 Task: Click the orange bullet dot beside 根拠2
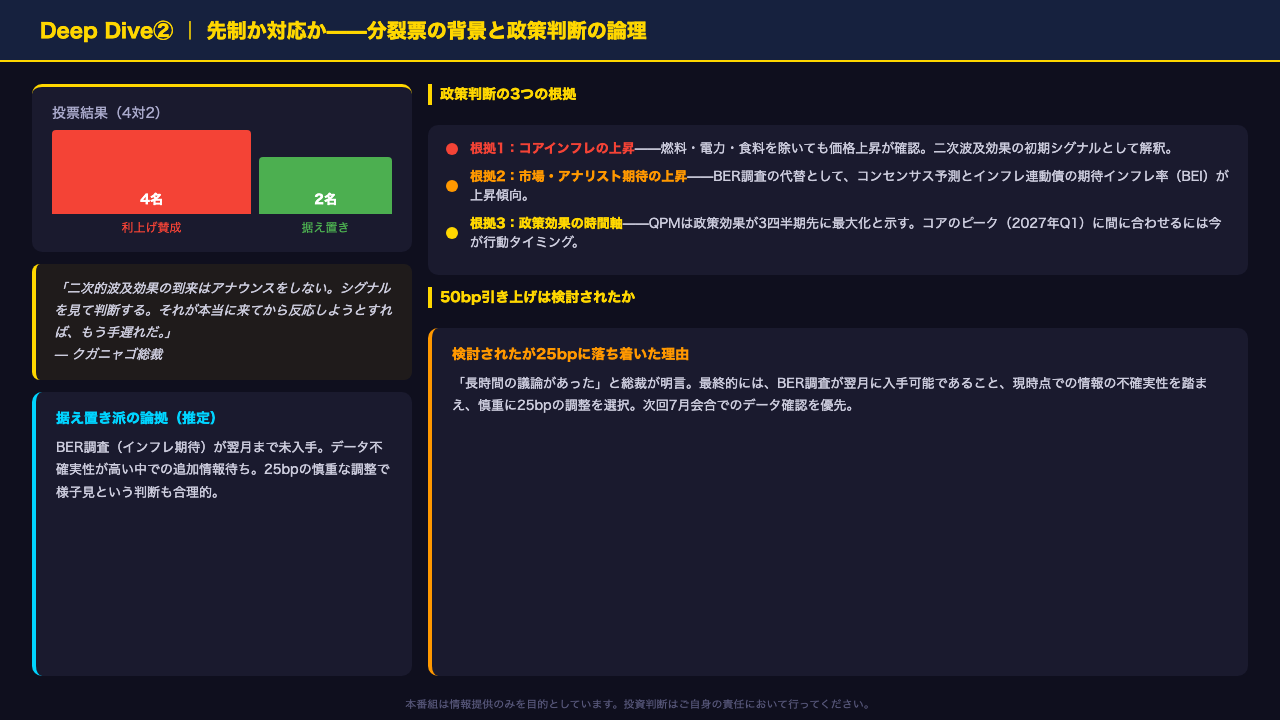point(452,186)
